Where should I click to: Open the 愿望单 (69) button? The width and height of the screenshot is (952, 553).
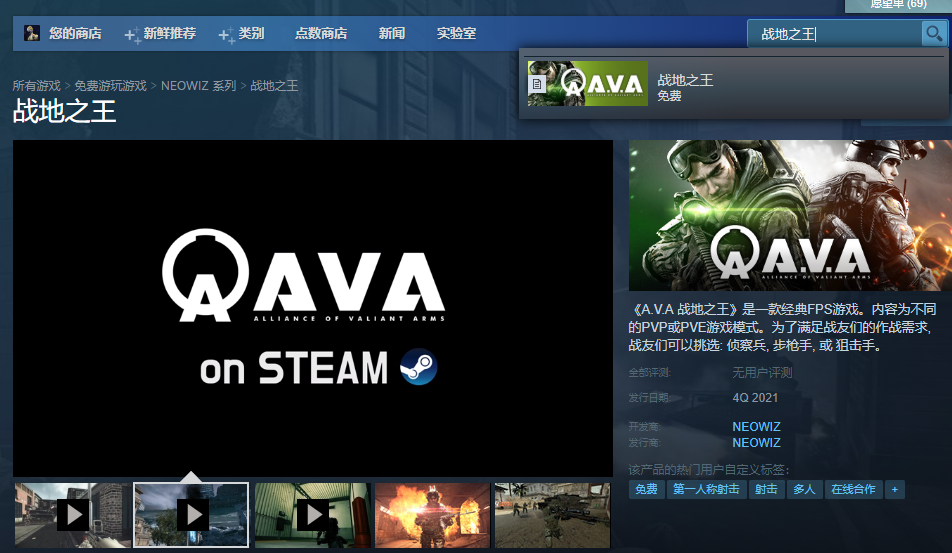[x=898, y=5]
